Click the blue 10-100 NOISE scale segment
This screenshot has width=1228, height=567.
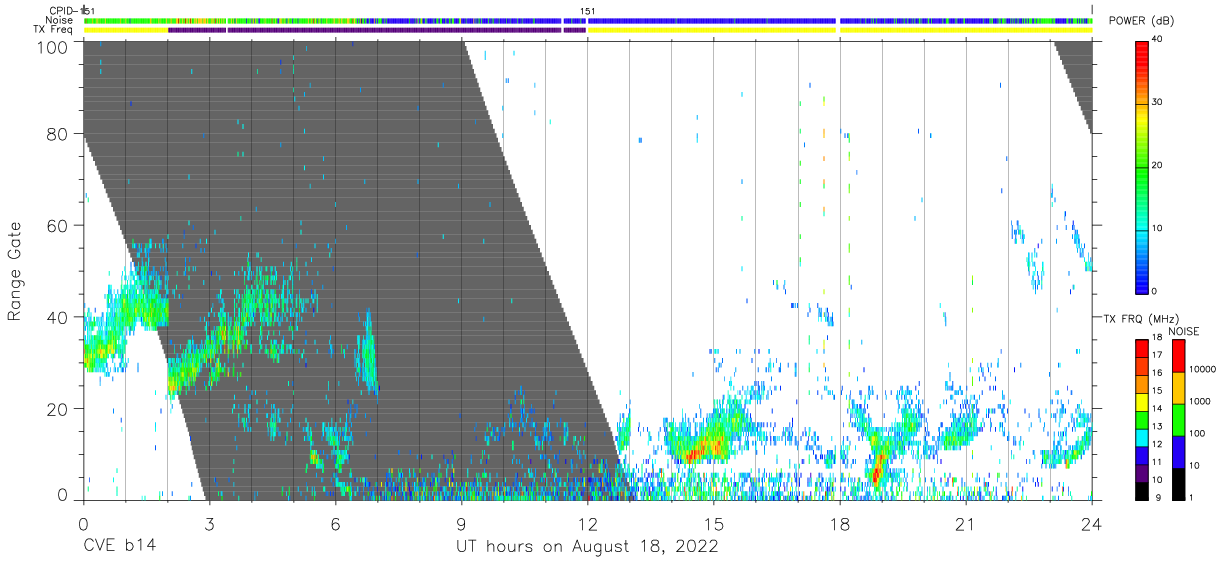click(x=1179, y=452)
